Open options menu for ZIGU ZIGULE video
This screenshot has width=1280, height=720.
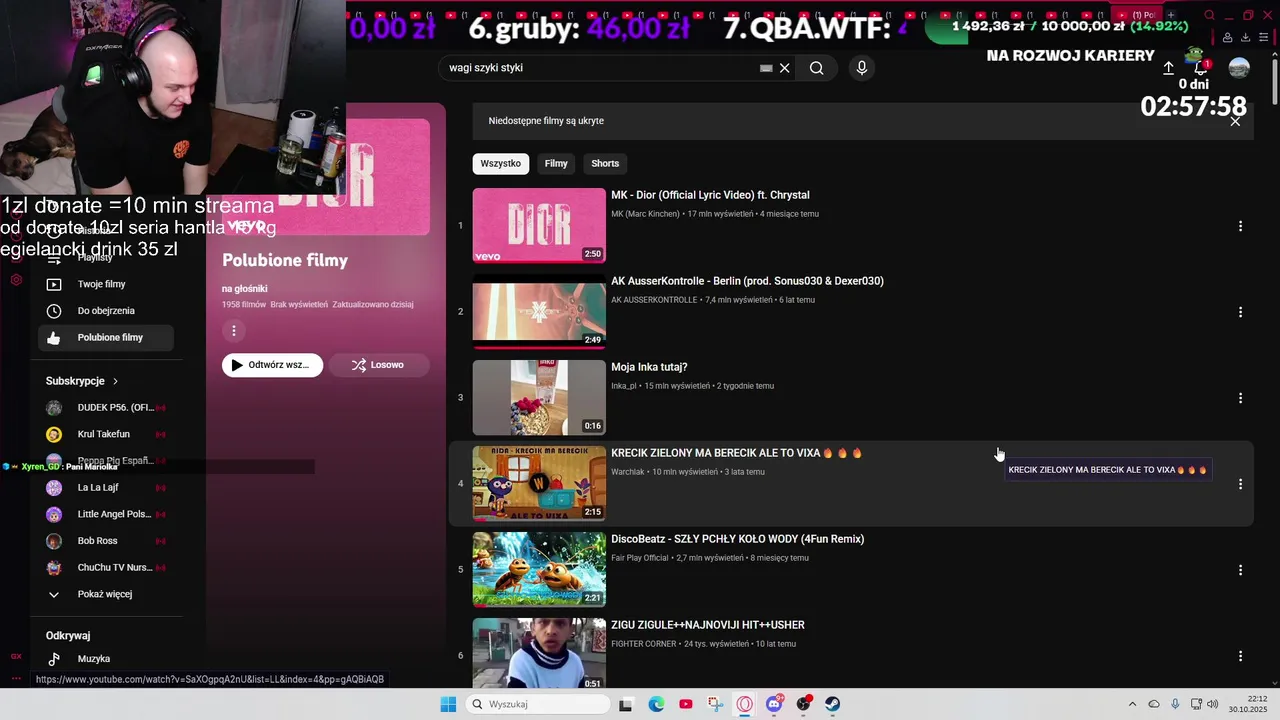point(1240,656)
